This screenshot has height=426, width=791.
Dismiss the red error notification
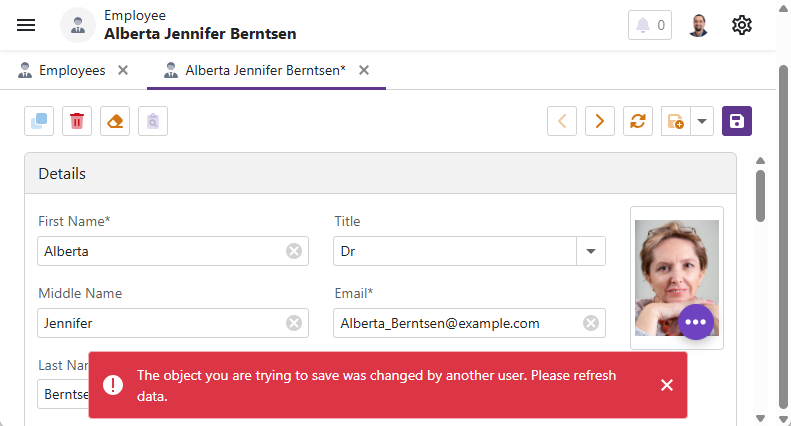point(667,385)
